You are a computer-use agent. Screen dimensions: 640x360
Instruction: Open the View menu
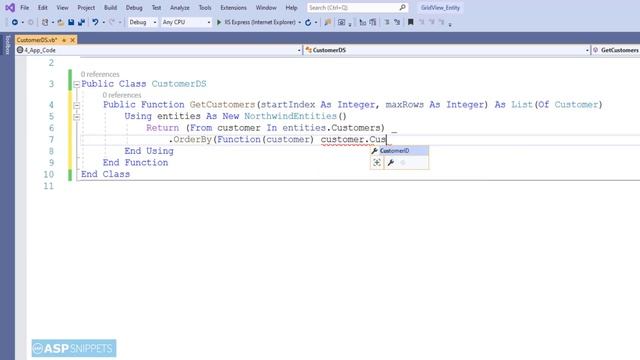pos(62,8)
